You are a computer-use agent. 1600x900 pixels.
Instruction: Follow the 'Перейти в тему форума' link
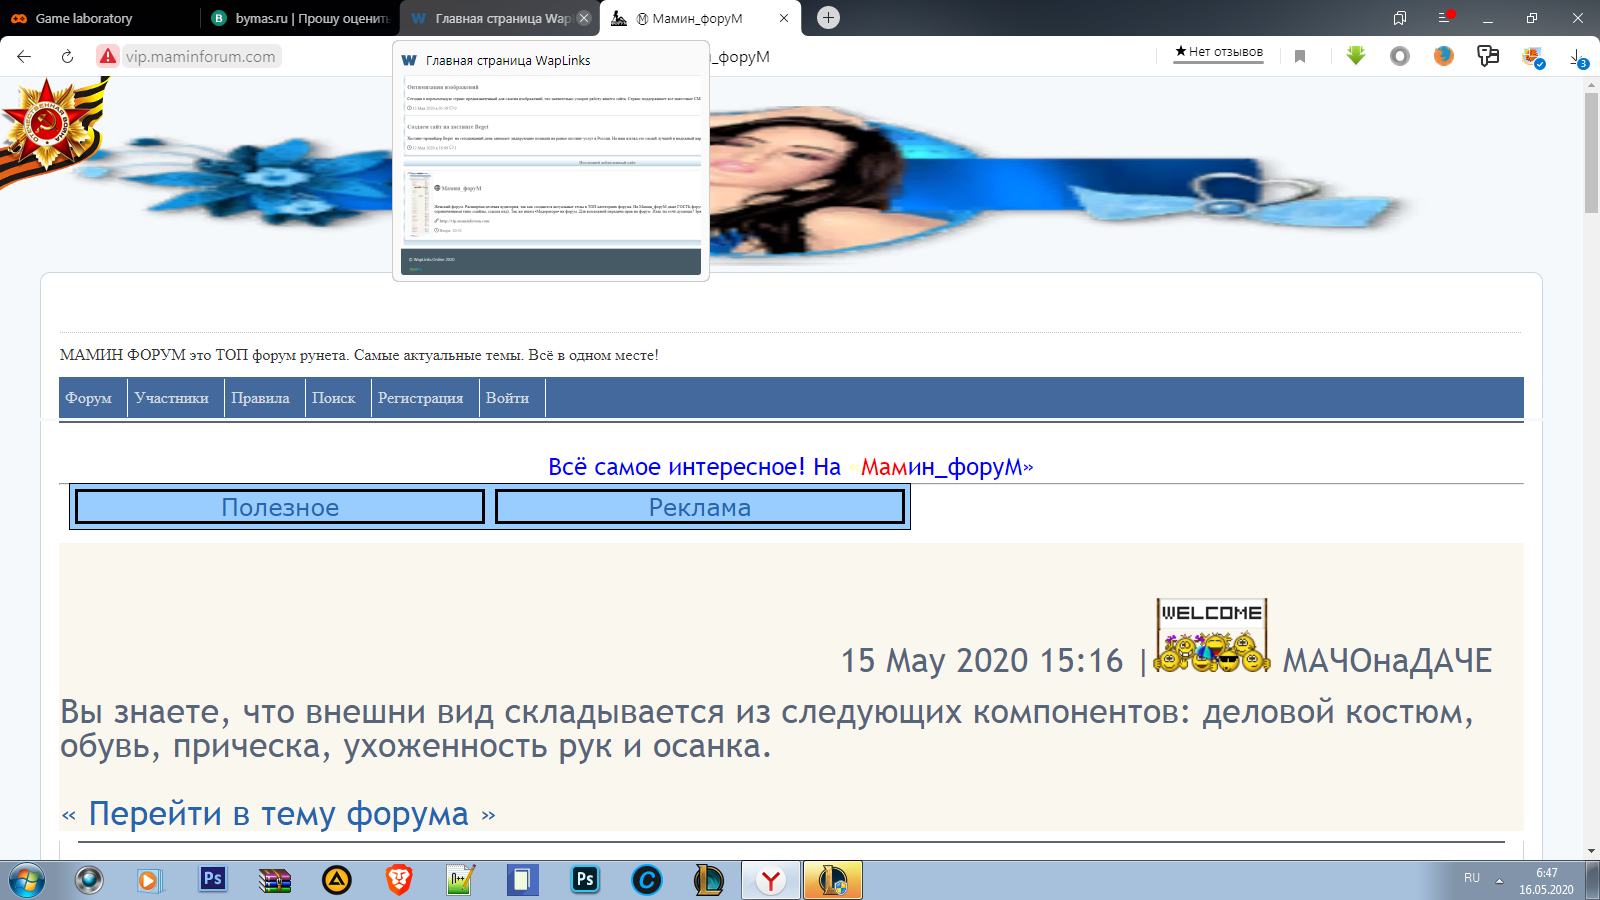278,814
